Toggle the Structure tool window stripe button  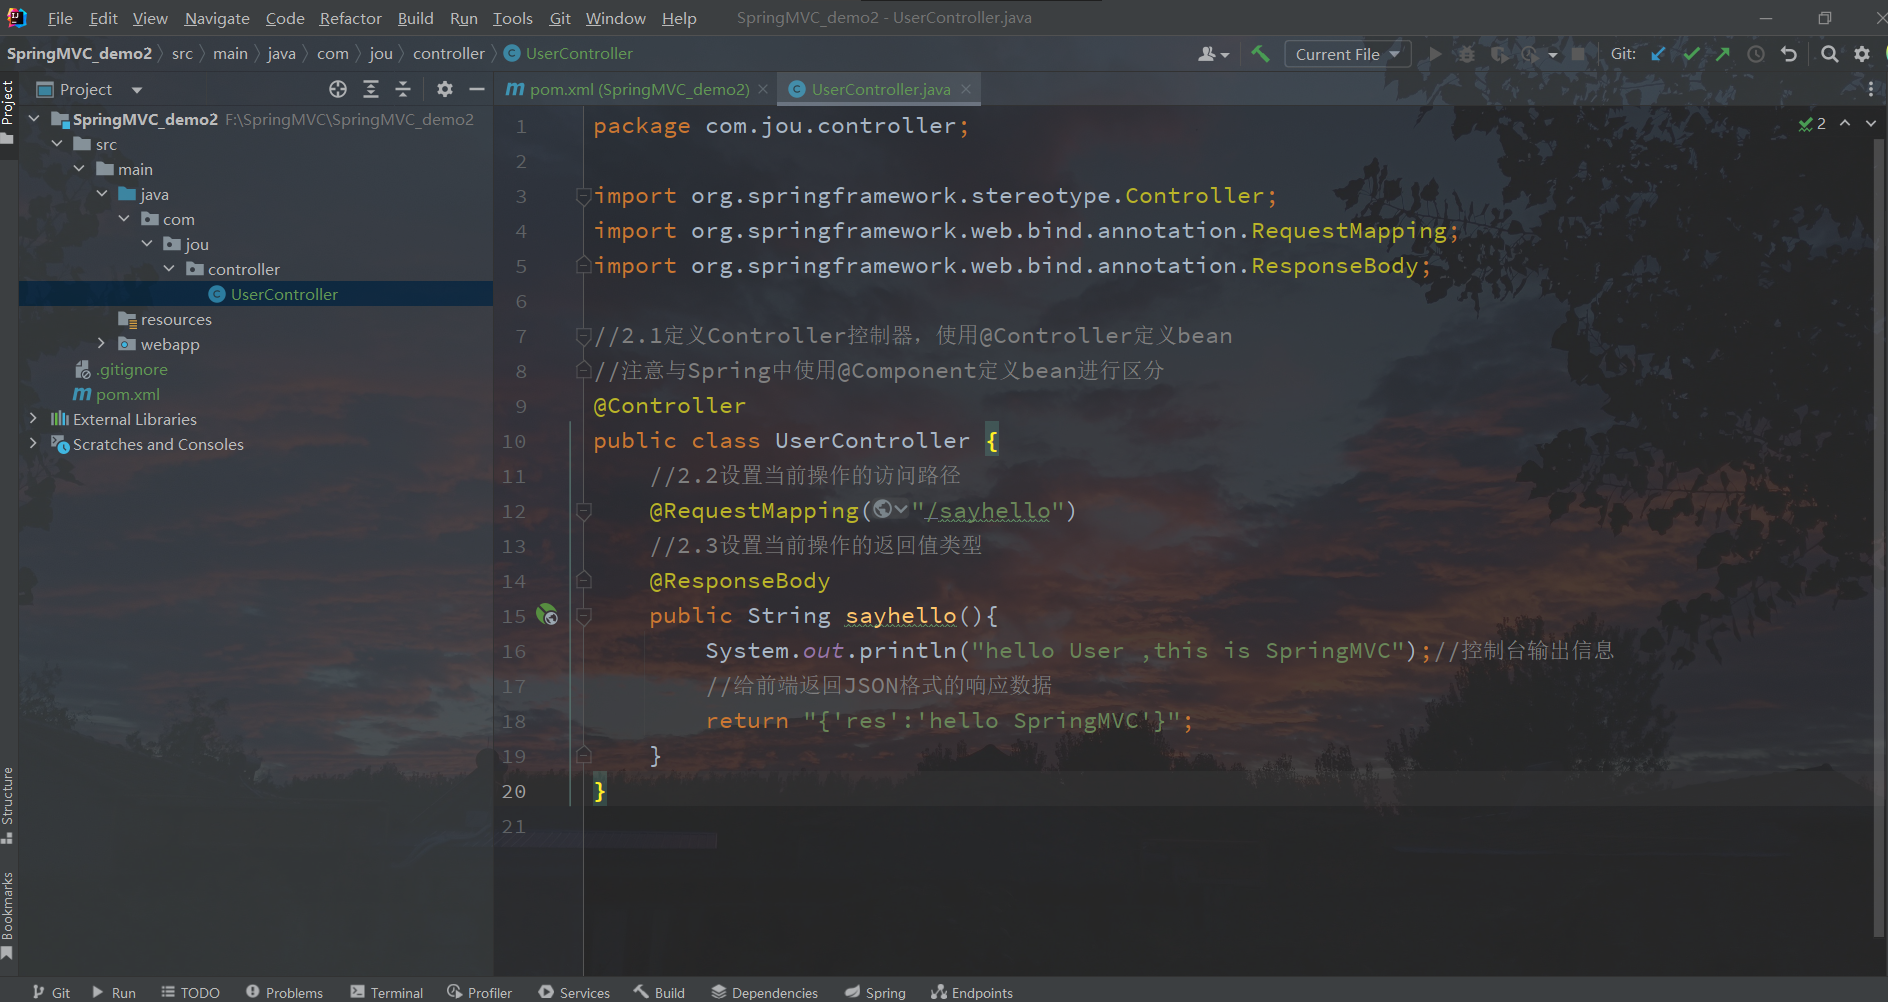[8, 805]
